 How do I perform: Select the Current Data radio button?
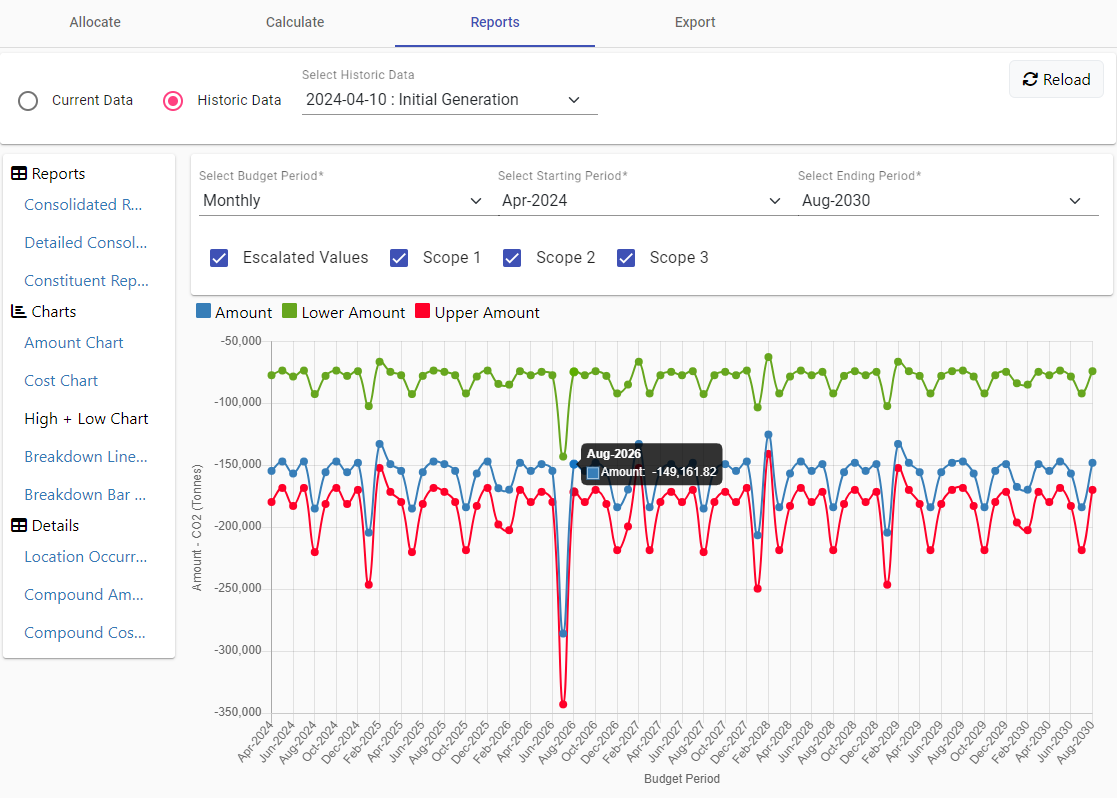28,100
